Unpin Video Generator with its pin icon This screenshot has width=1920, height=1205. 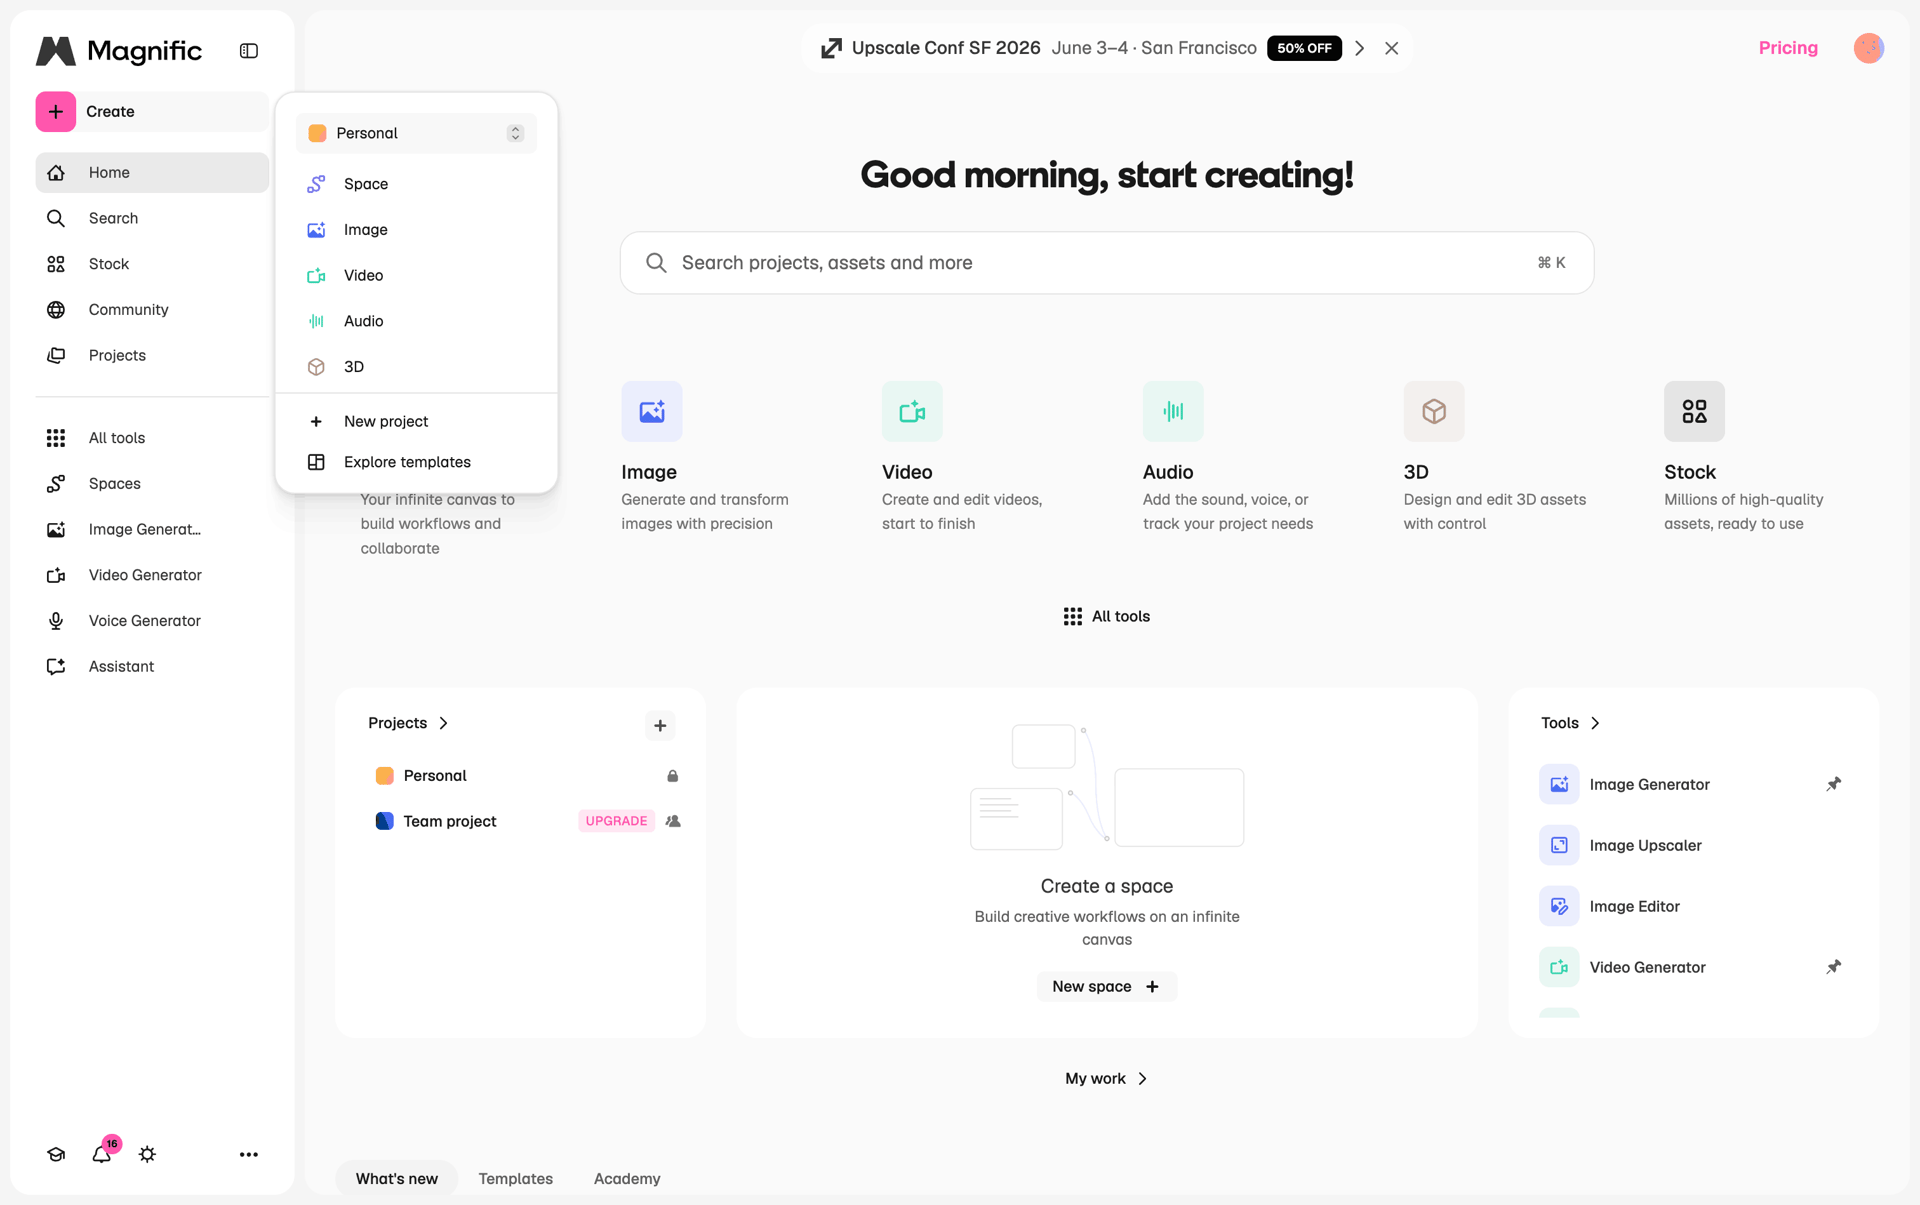(1833, 967)
